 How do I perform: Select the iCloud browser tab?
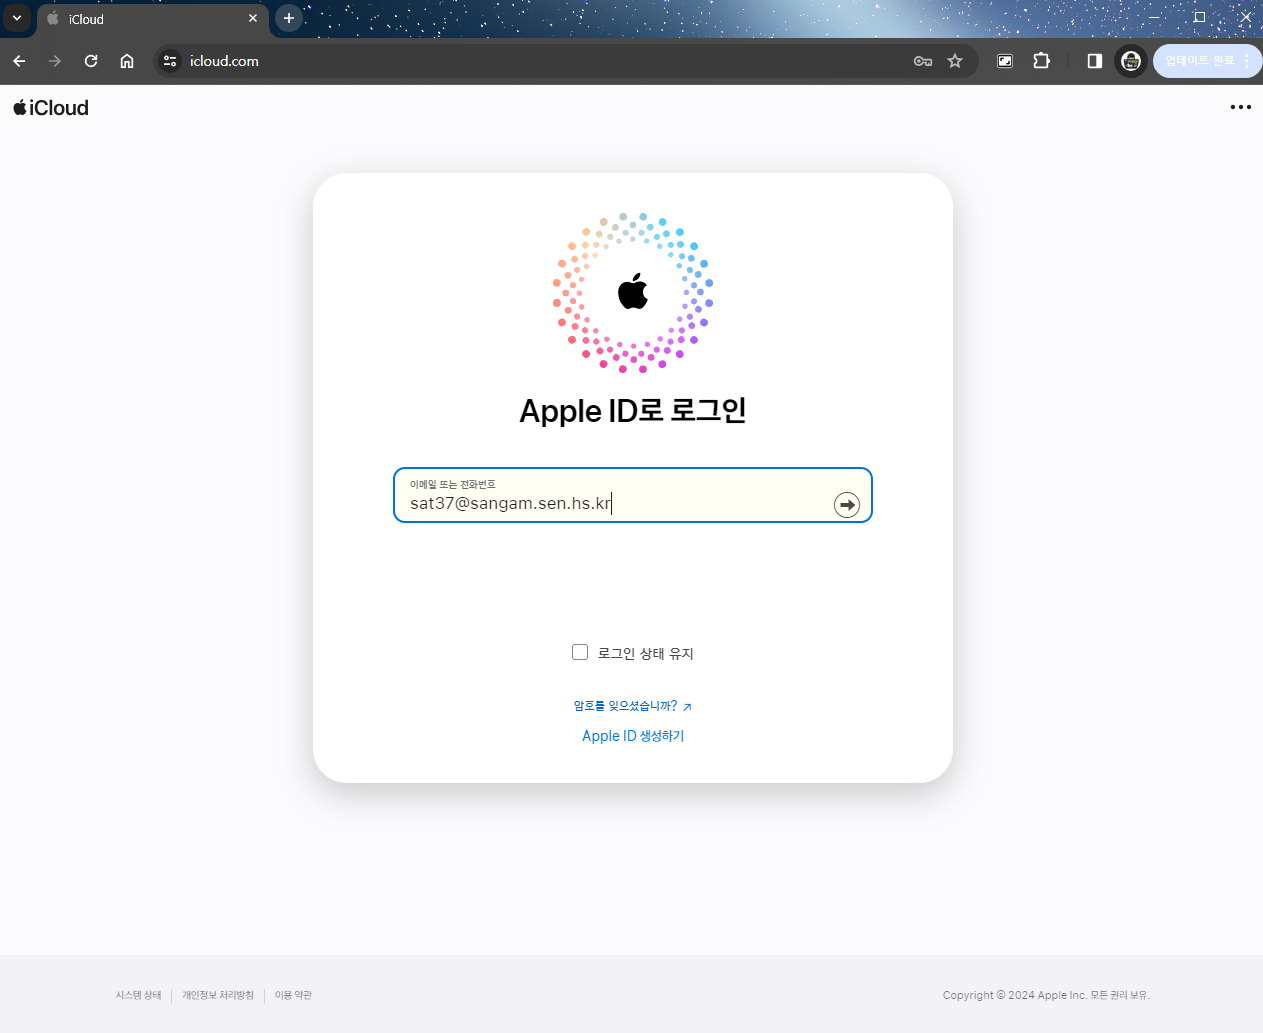click(153, 19)
